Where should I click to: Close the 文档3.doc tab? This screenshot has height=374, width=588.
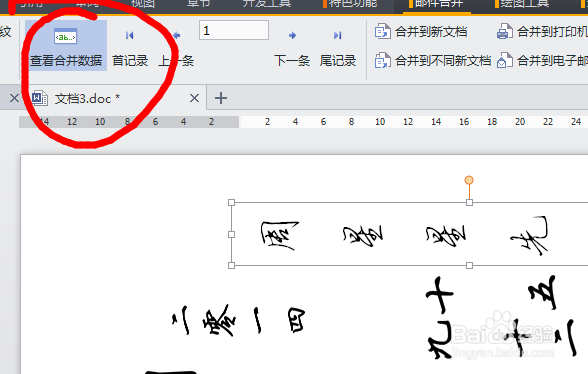click(194, 98)
